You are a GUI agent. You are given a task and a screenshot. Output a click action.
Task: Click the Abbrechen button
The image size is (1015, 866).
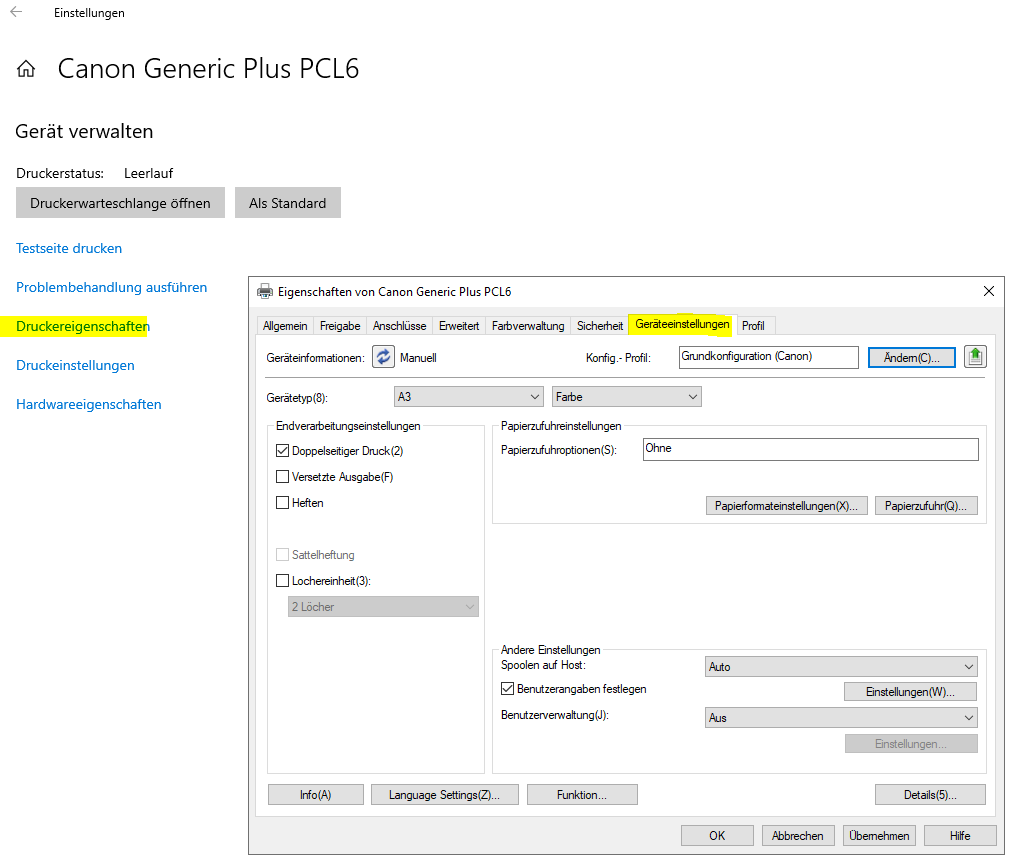(x=798, y=836)
